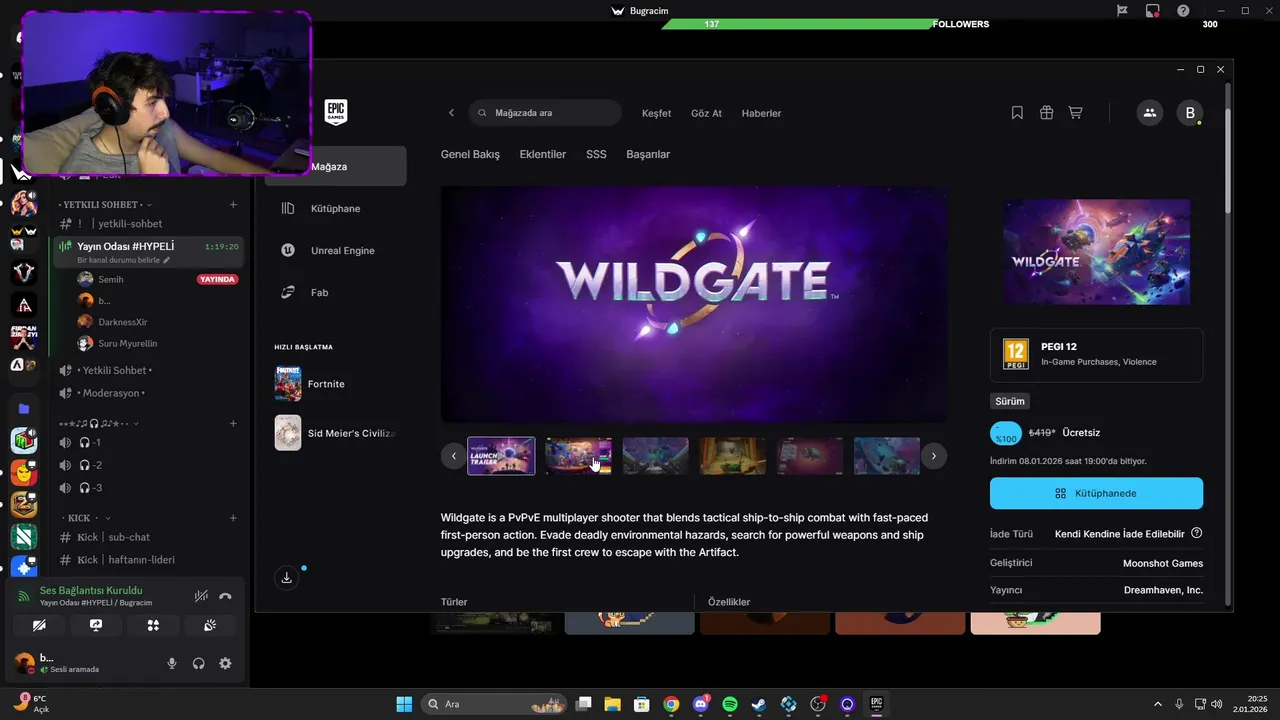This screenshot has height=720, width=1280.
Task: Open Discord user settings gear
Action: pyautogui.click(x=225, y=663)
